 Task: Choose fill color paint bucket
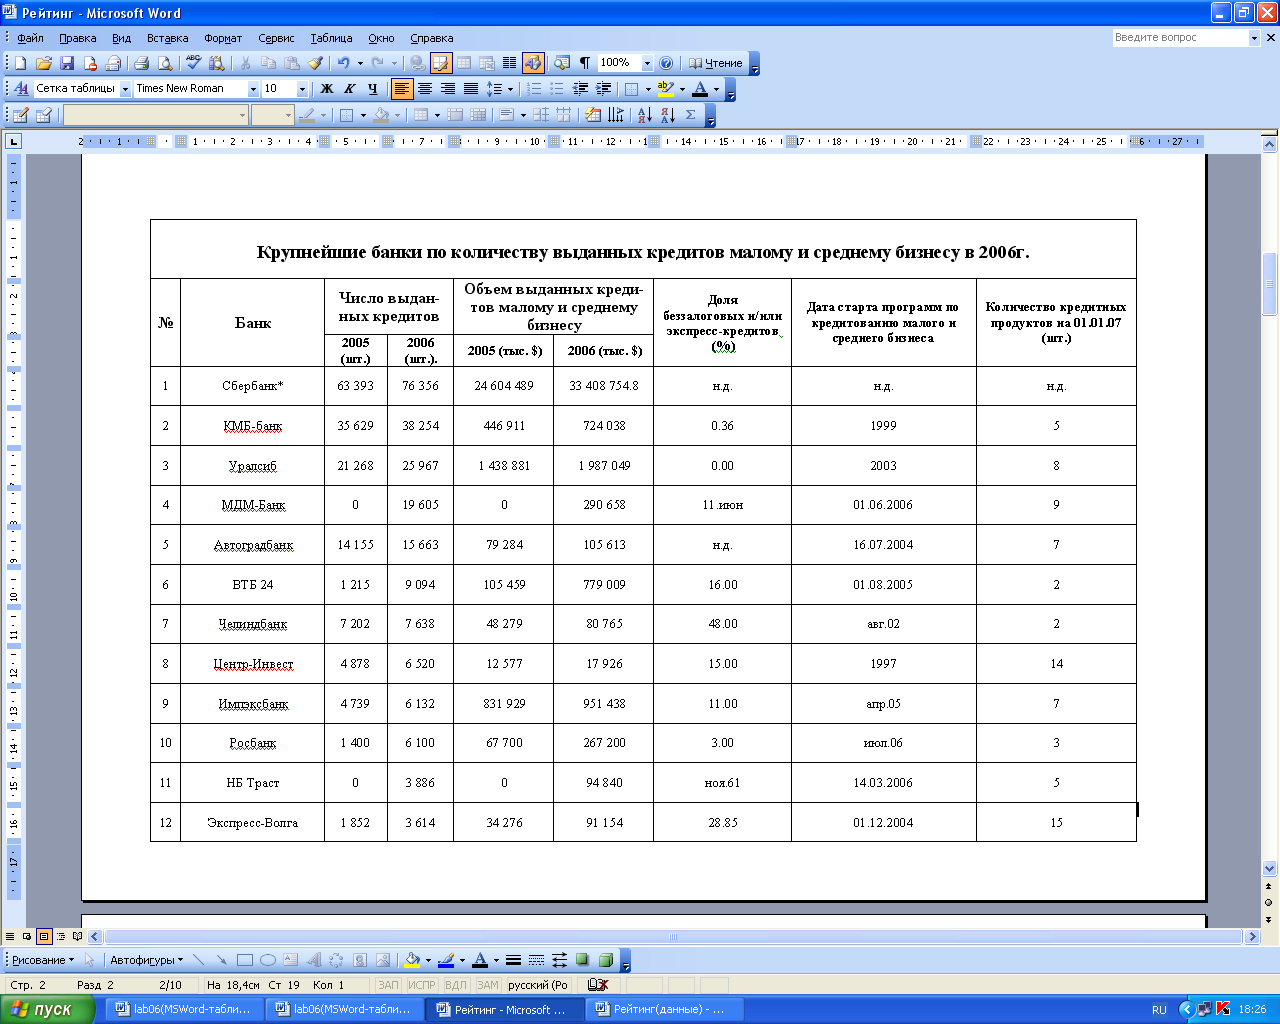tap(412, 960)
